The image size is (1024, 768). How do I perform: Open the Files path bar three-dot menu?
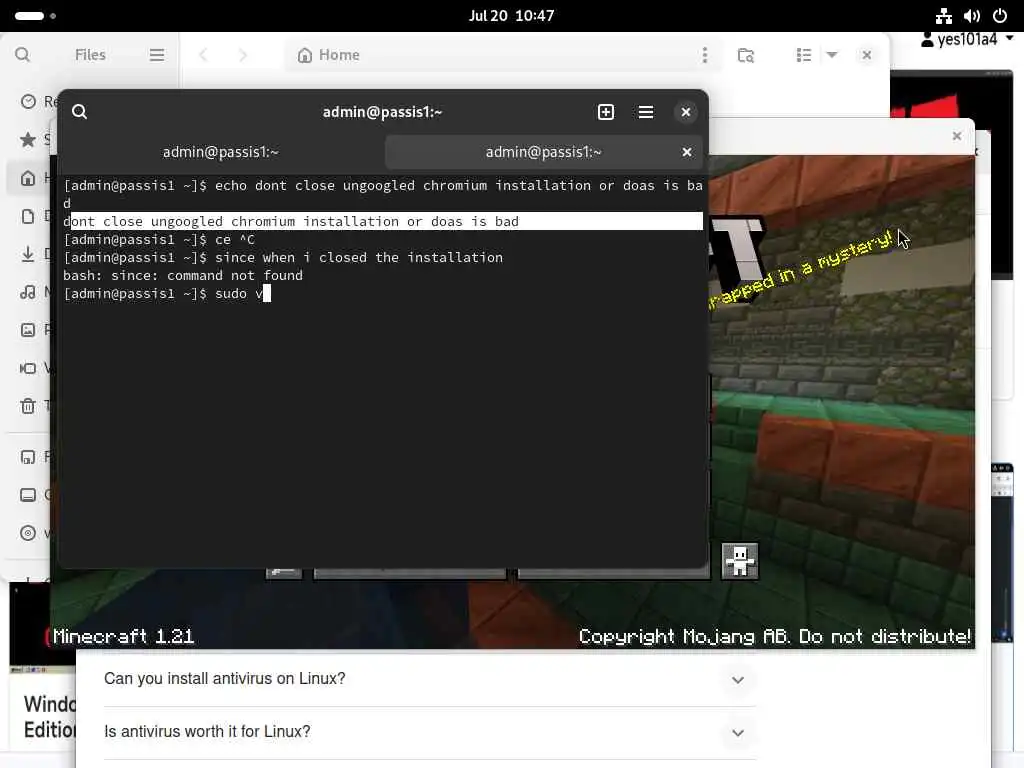coord(705,55)
